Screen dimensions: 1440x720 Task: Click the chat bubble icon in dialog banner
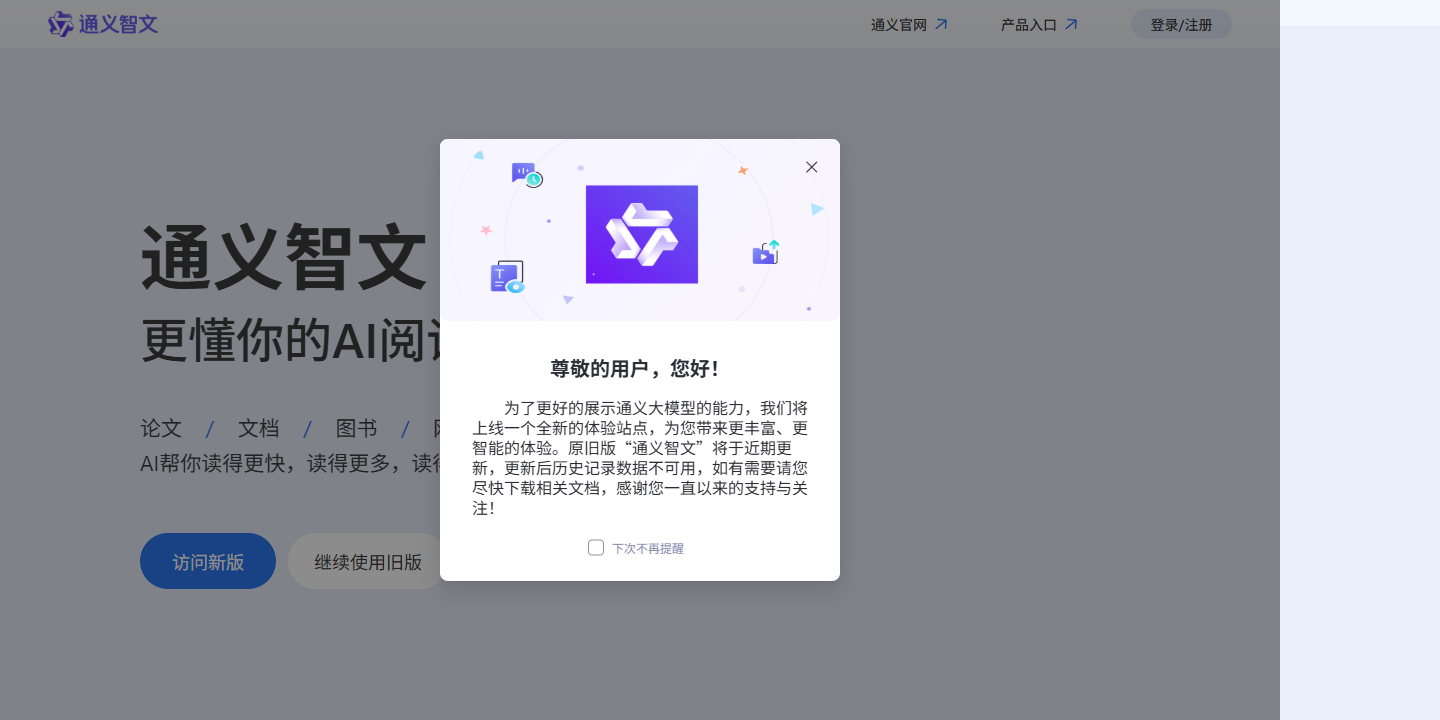[x=526, y=174]
